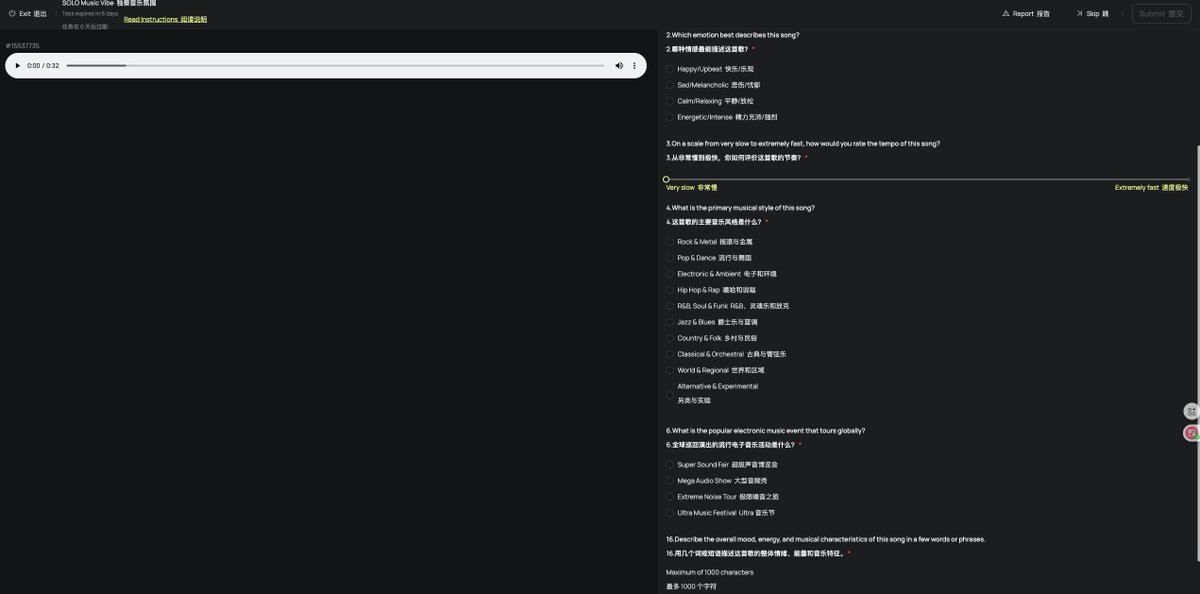Click the tempo slider handle
Viewport: 1200px width, 594px height.
pyautogui.click(x=666, y=179)
